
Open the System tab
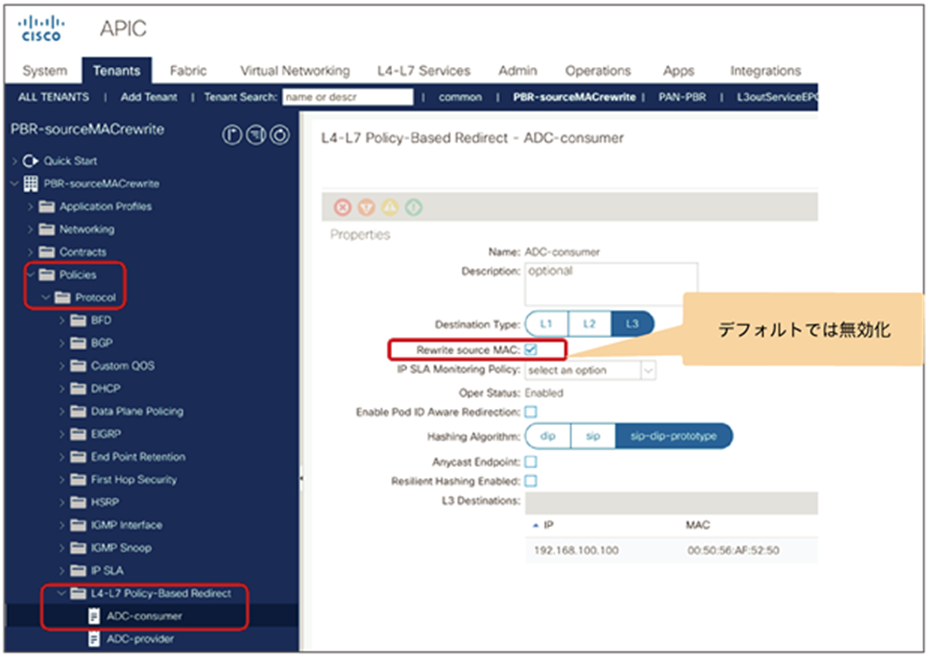coord(44,70)
